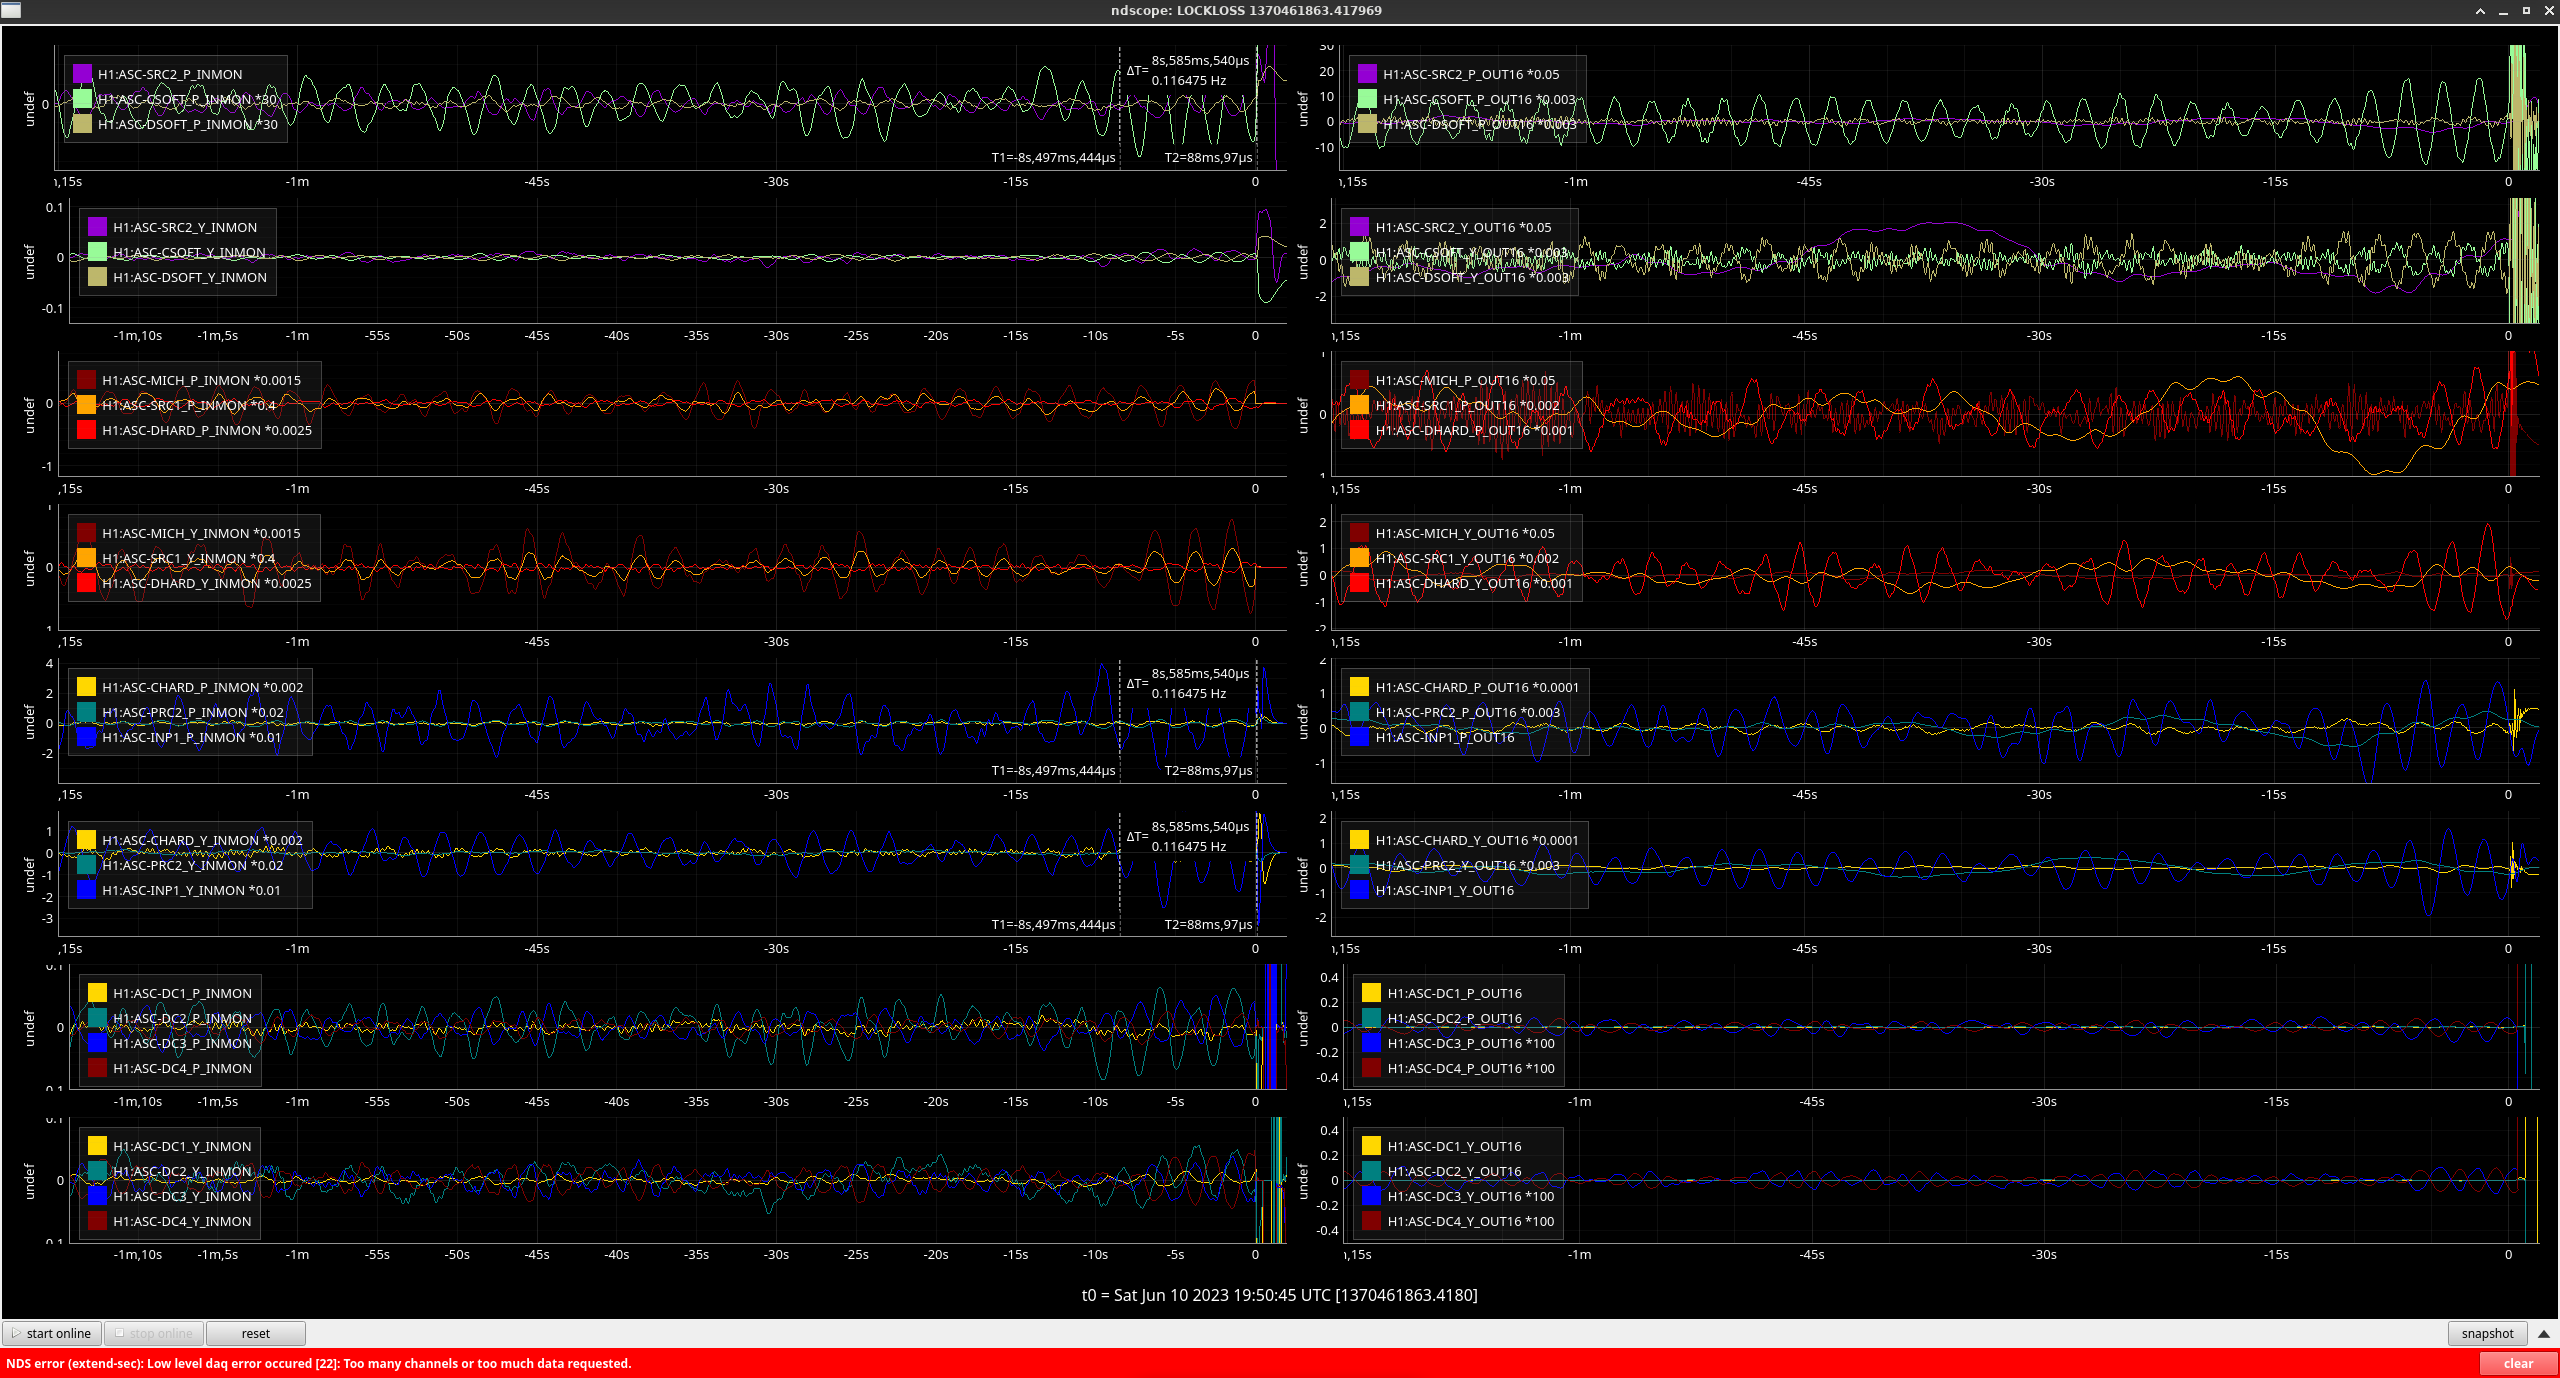Toggle the H1:ASC-MICH_P_OUT16 trace label
Image resolution: width=2560 pixels, height=1378 pixels.
[x=1465, y=380]
